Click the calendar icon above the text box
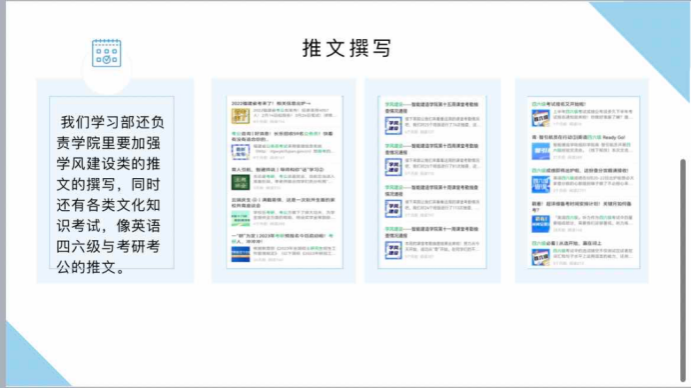This screenshot has width=692, height=389. (106, 53)
